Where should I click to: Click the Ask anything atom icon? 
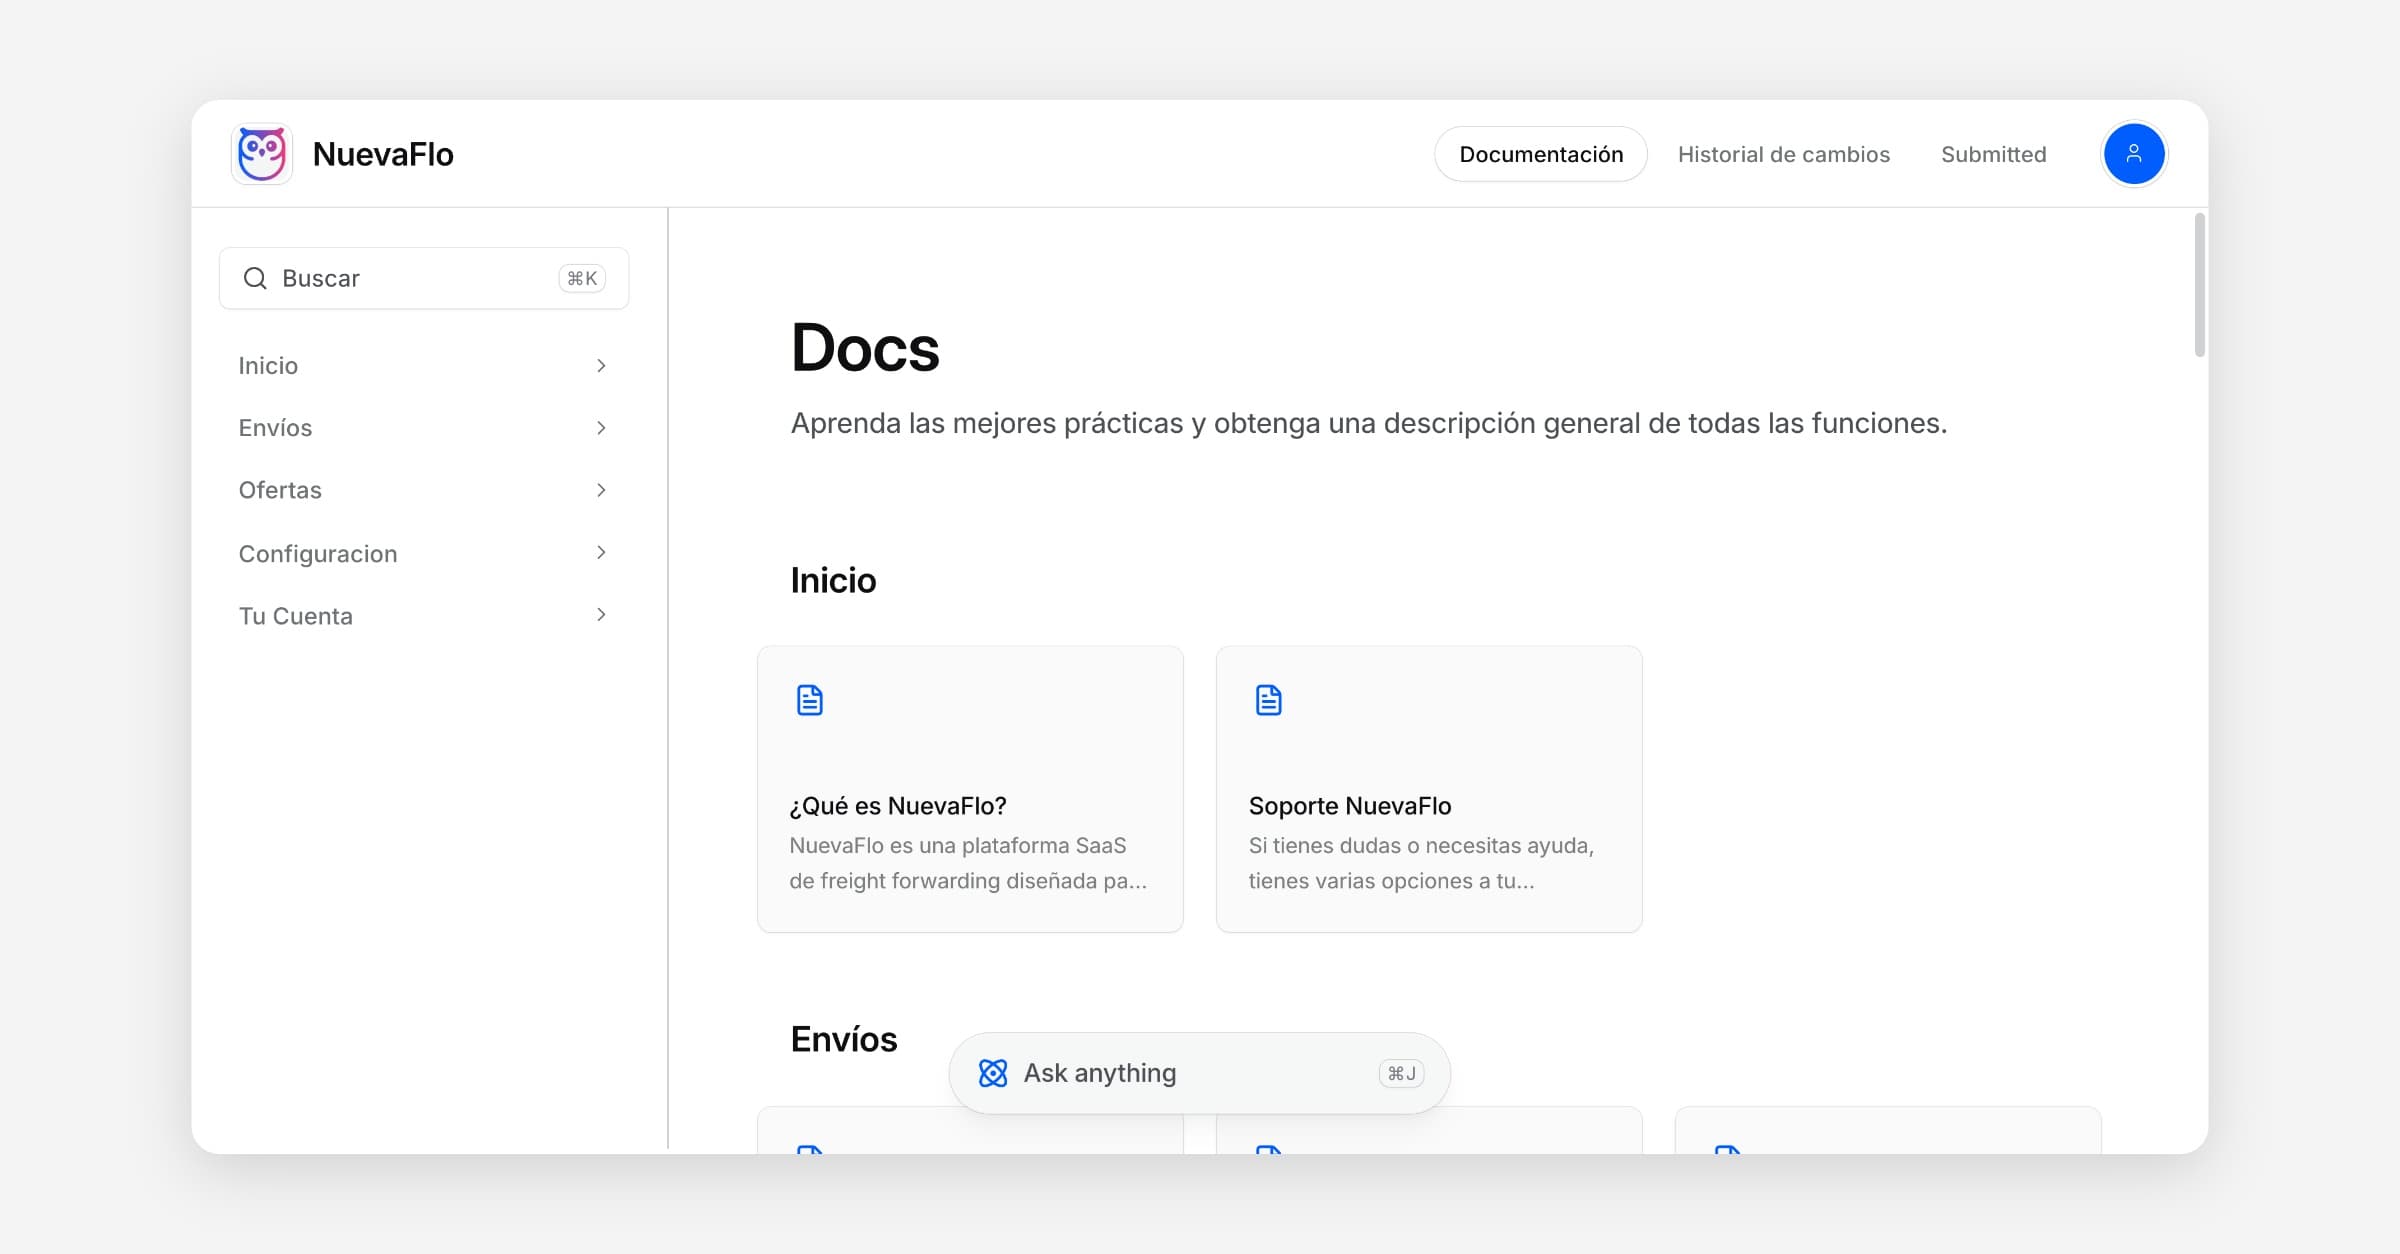[993, 1073]
